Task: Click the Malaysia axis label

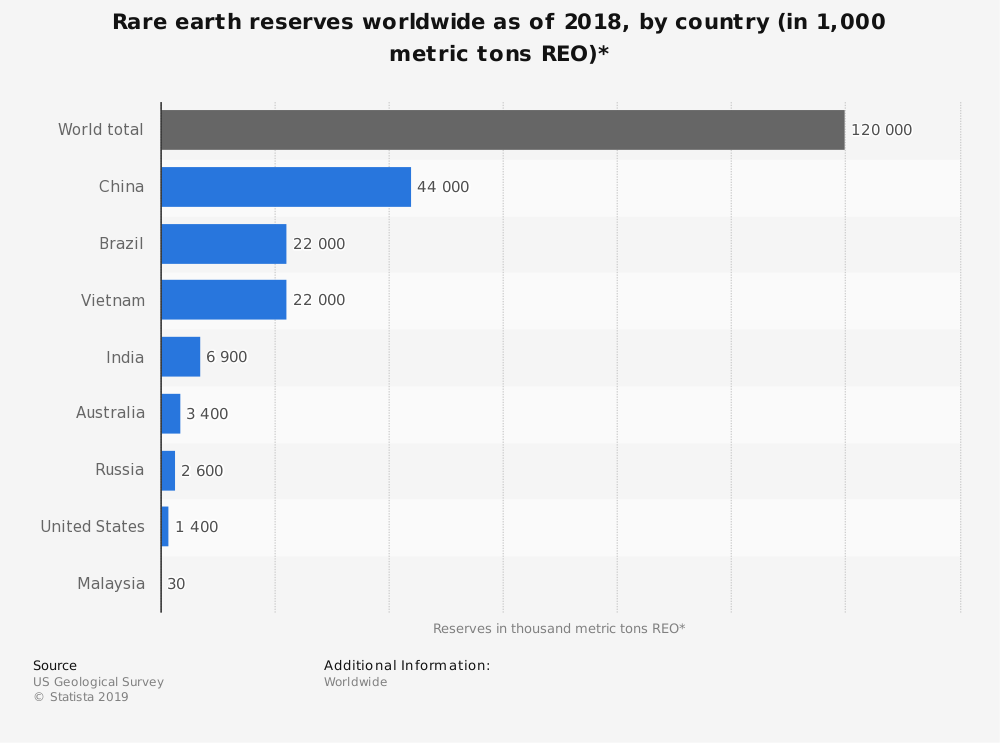Action: pyautogui.click(x=111, y=584)
